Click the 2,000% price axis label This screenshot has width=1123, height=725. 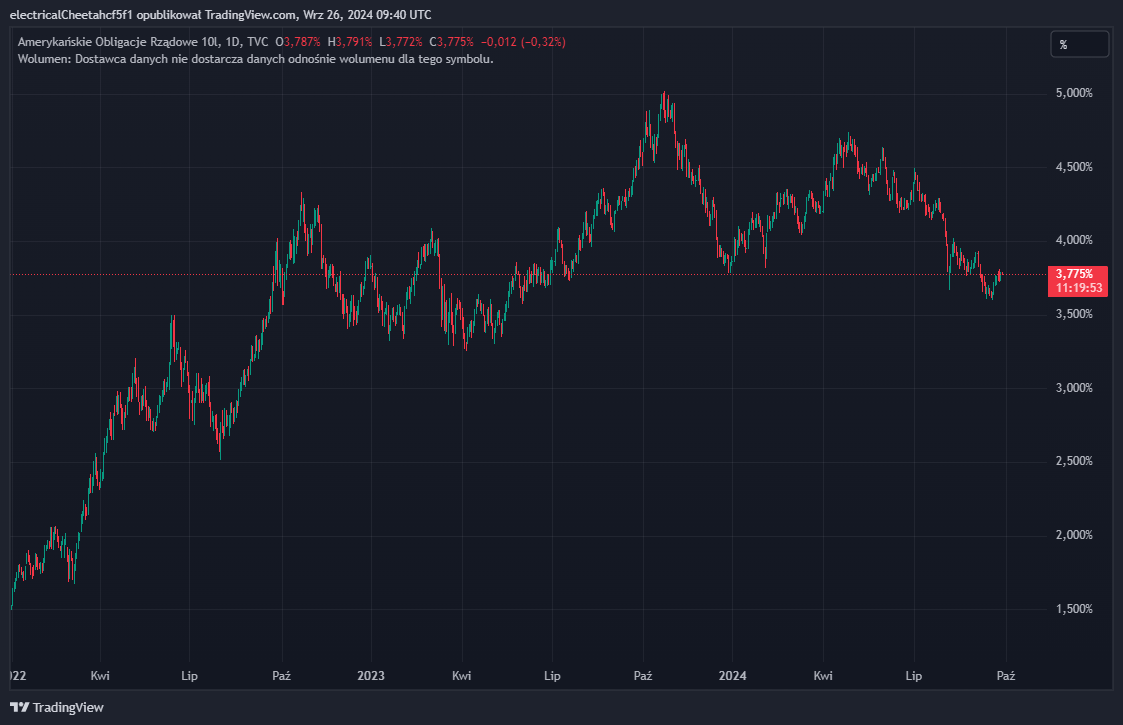1074,535
